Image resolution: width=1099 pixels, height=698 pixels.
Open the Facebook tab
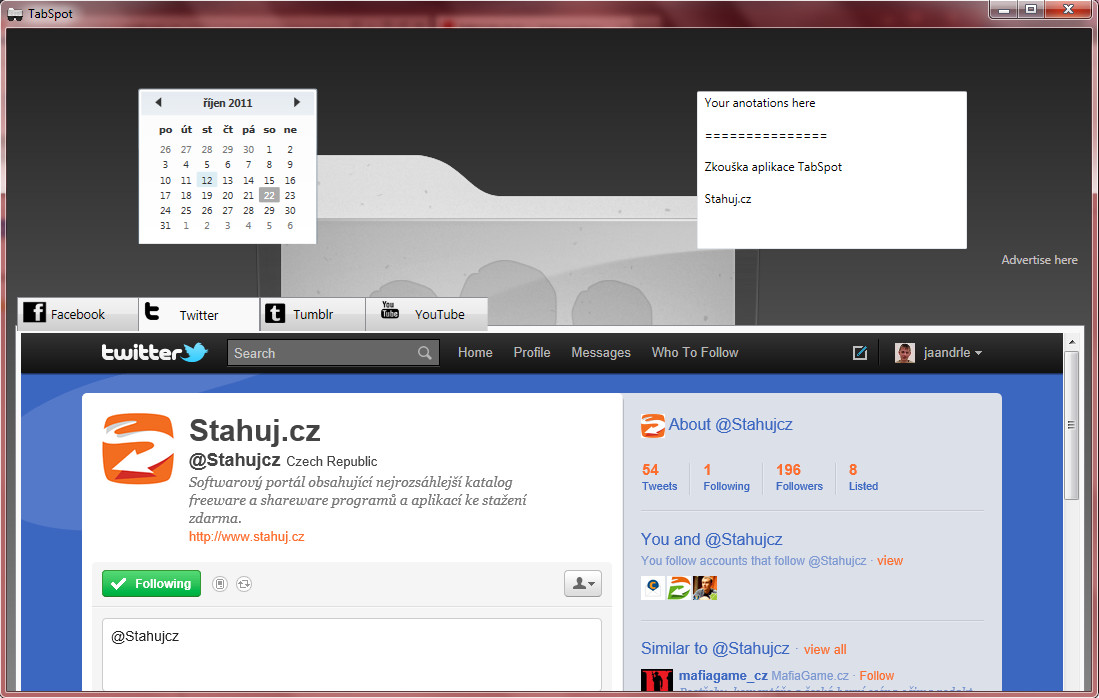click(78, 314)
